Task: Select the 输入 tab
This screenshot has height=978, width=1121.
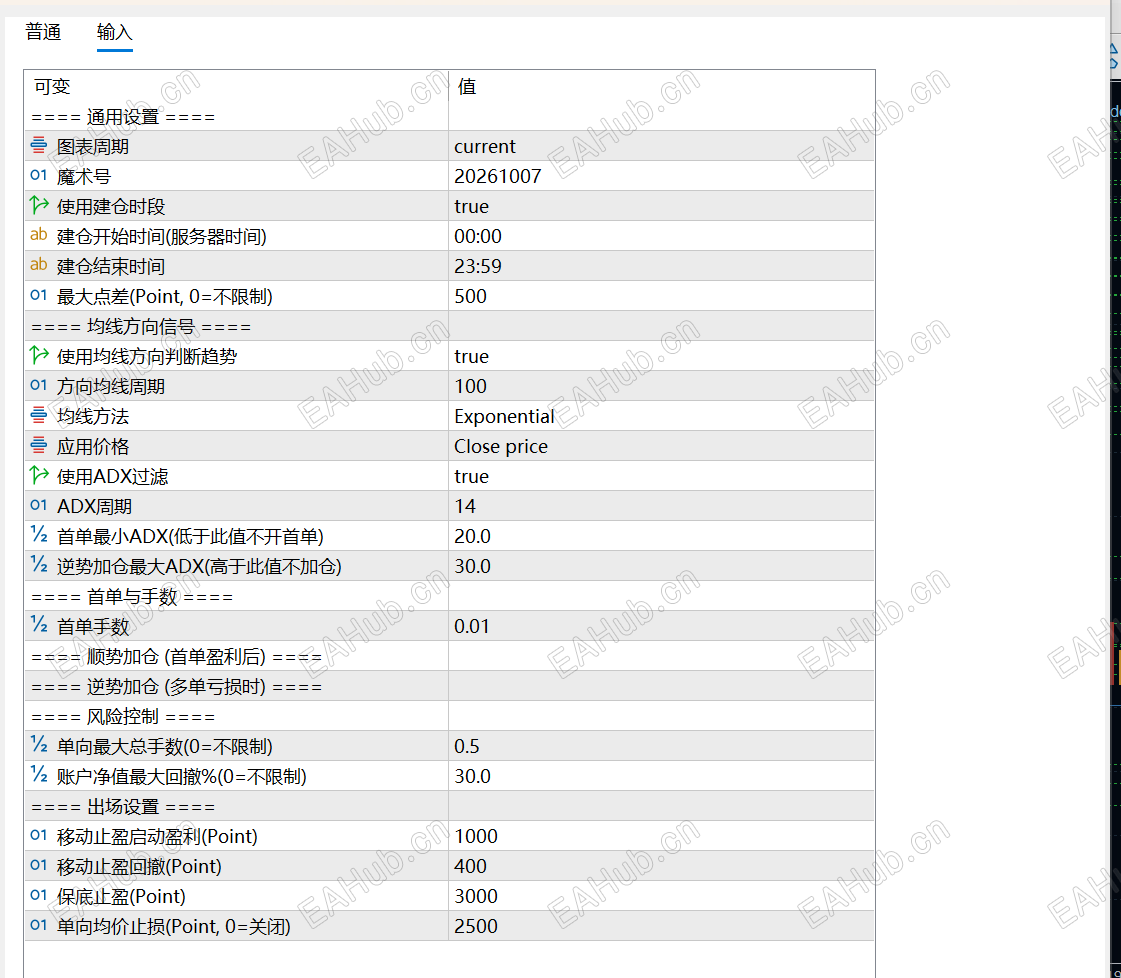Action: tap(114, 32)
